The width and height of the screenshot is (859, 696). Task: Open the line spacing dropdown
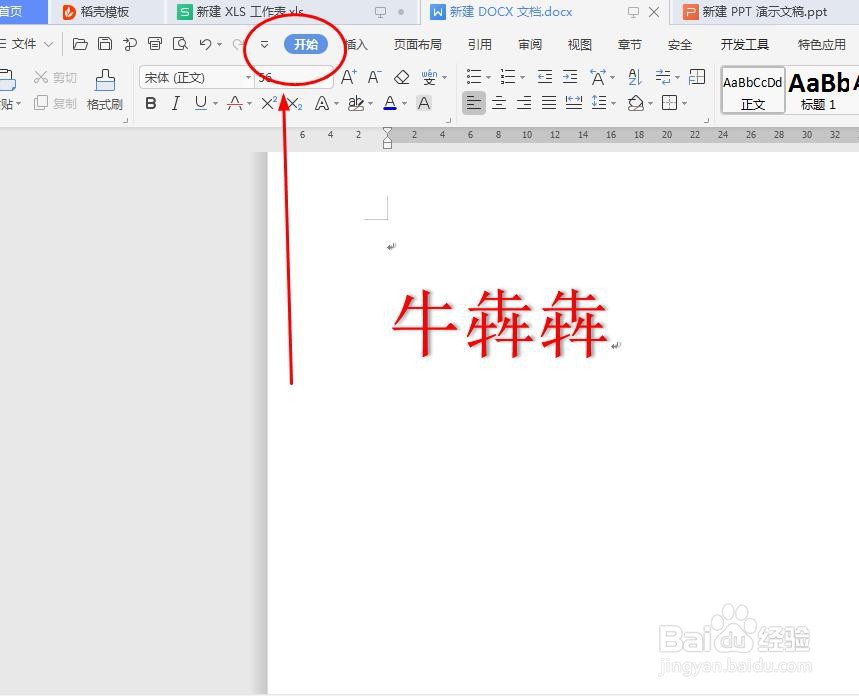pos(613,102)
